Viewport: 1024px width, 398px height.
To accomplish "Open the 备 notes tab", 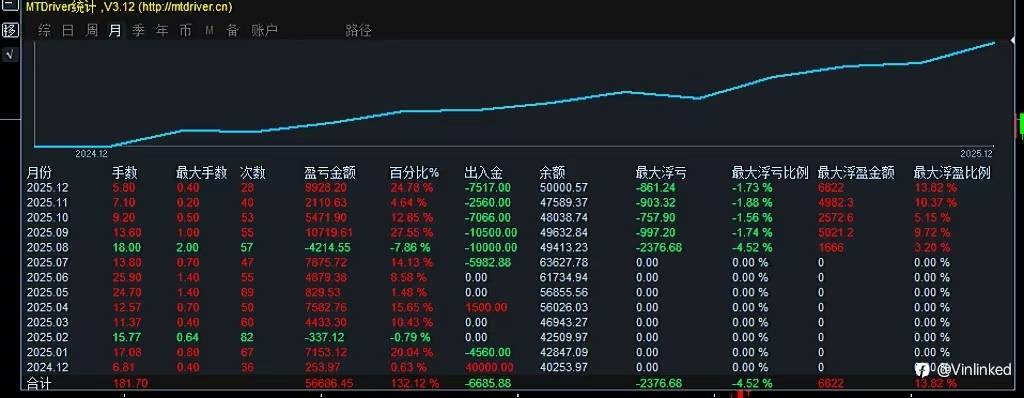I will pyautogui.click(x=232, y=31).
